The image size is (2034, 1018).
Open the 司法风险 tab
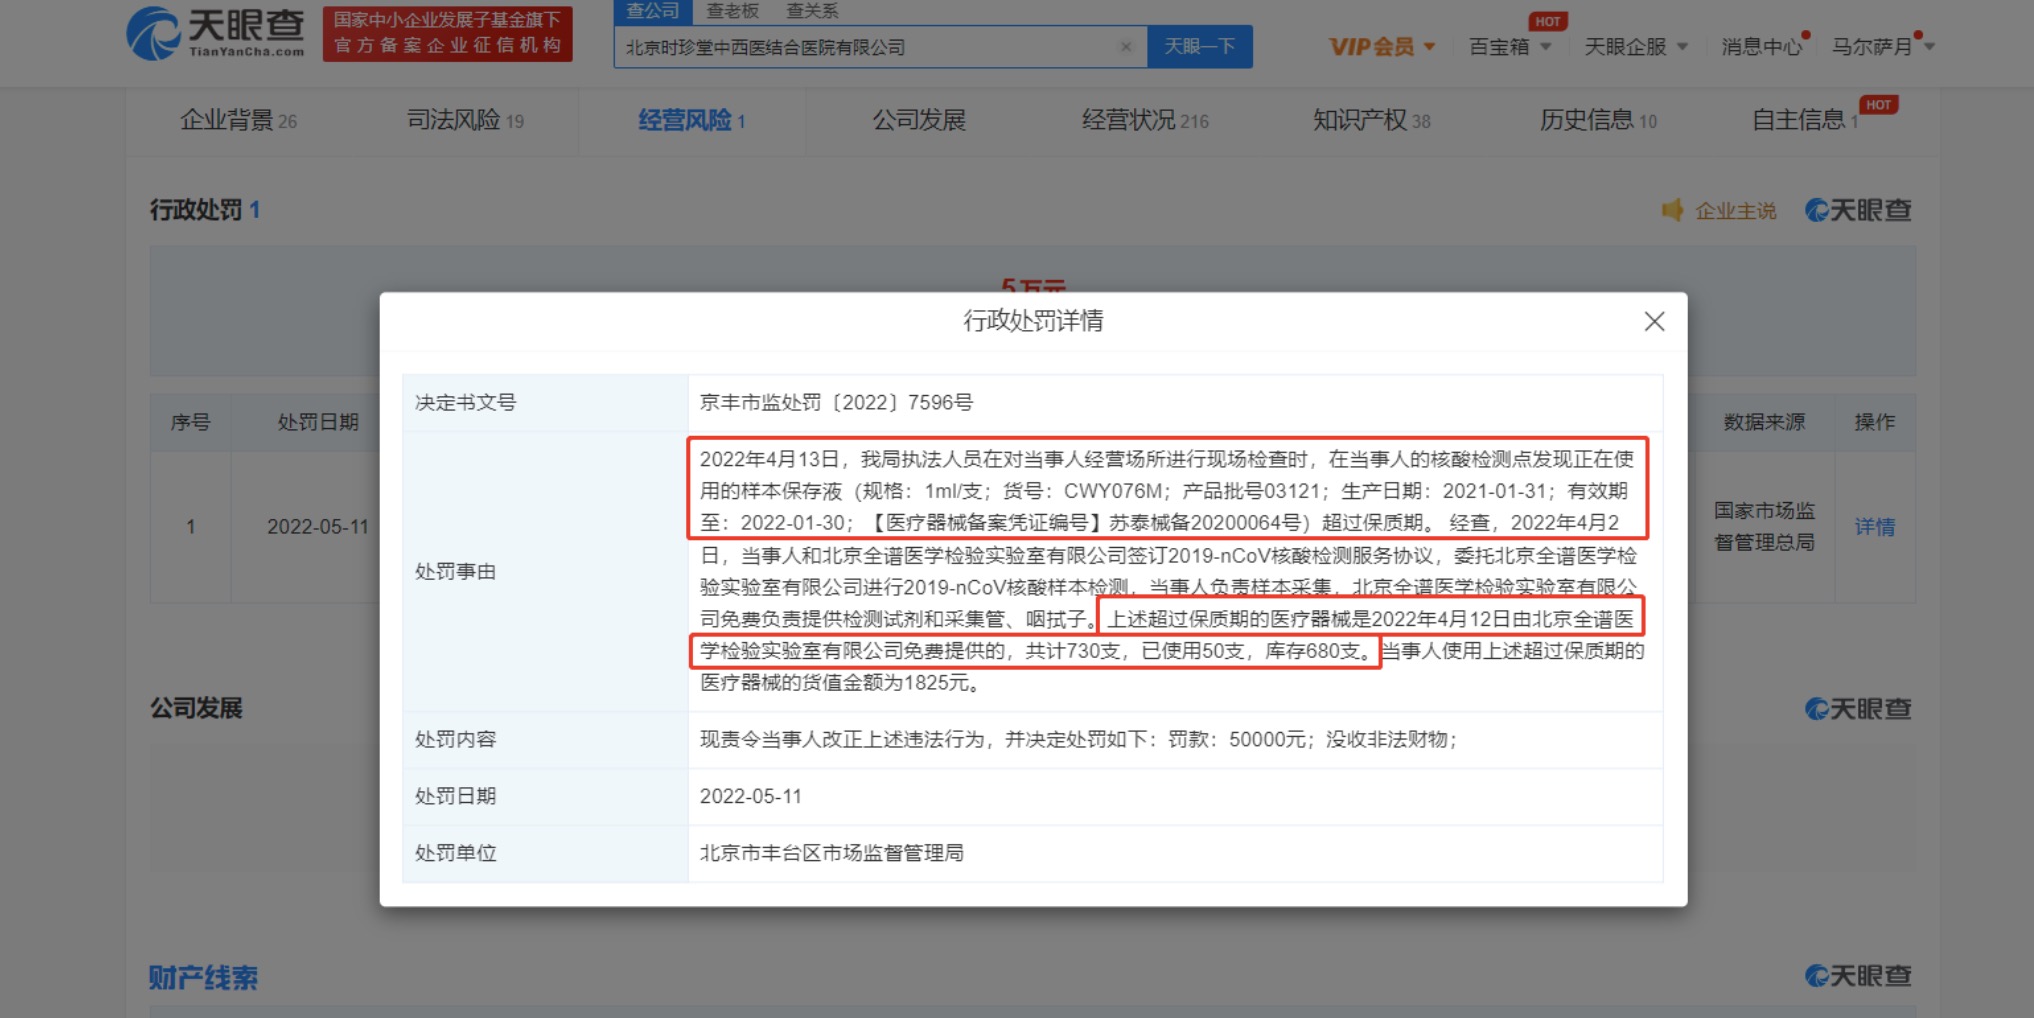click(x=465, y=121)
